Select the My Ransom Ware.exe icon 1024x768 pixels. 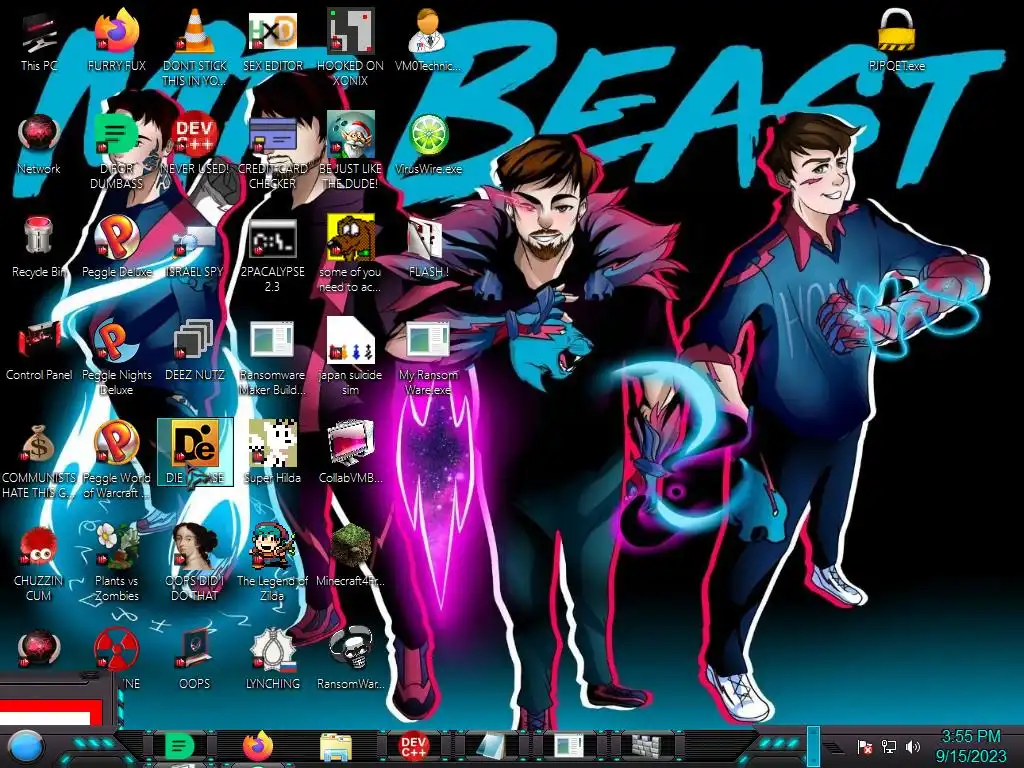click(428, 358)
